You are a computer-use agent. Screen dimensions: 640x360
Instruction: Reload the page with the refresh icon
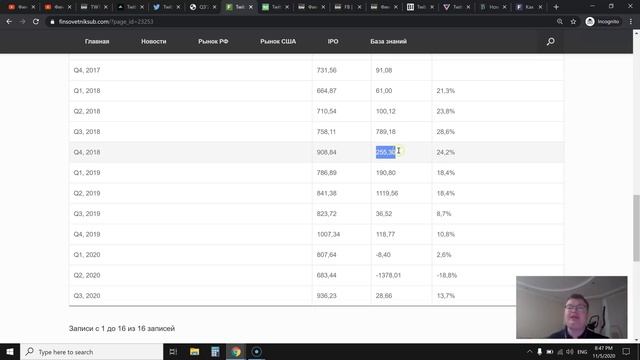36,22
